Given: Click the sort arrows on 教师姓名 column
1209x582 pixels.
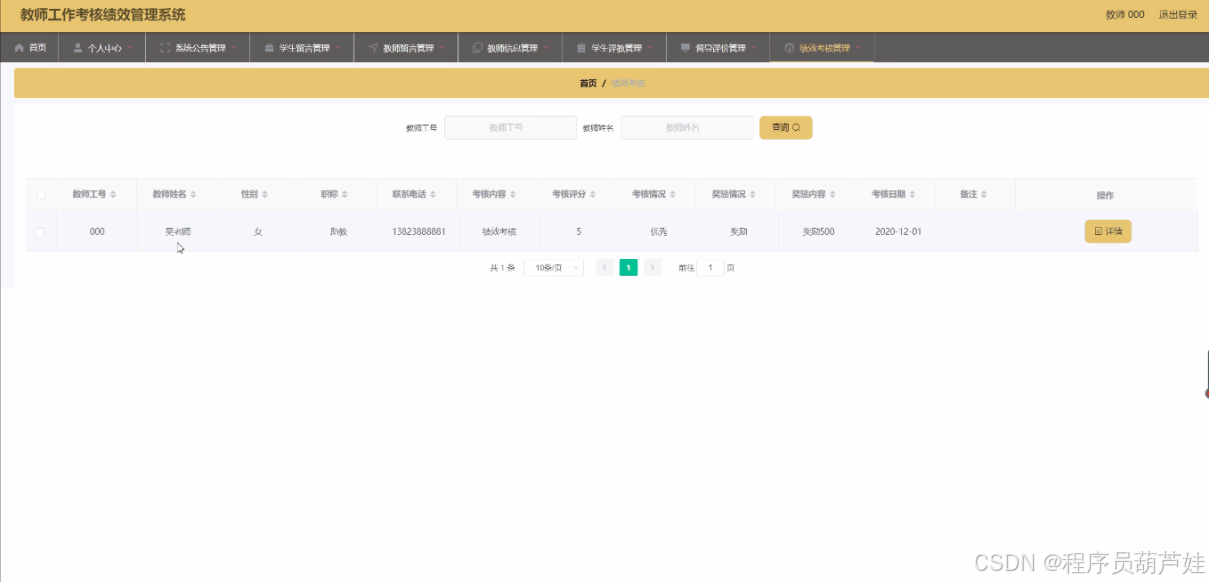Looking at the screenshot, I should [195, 194].
